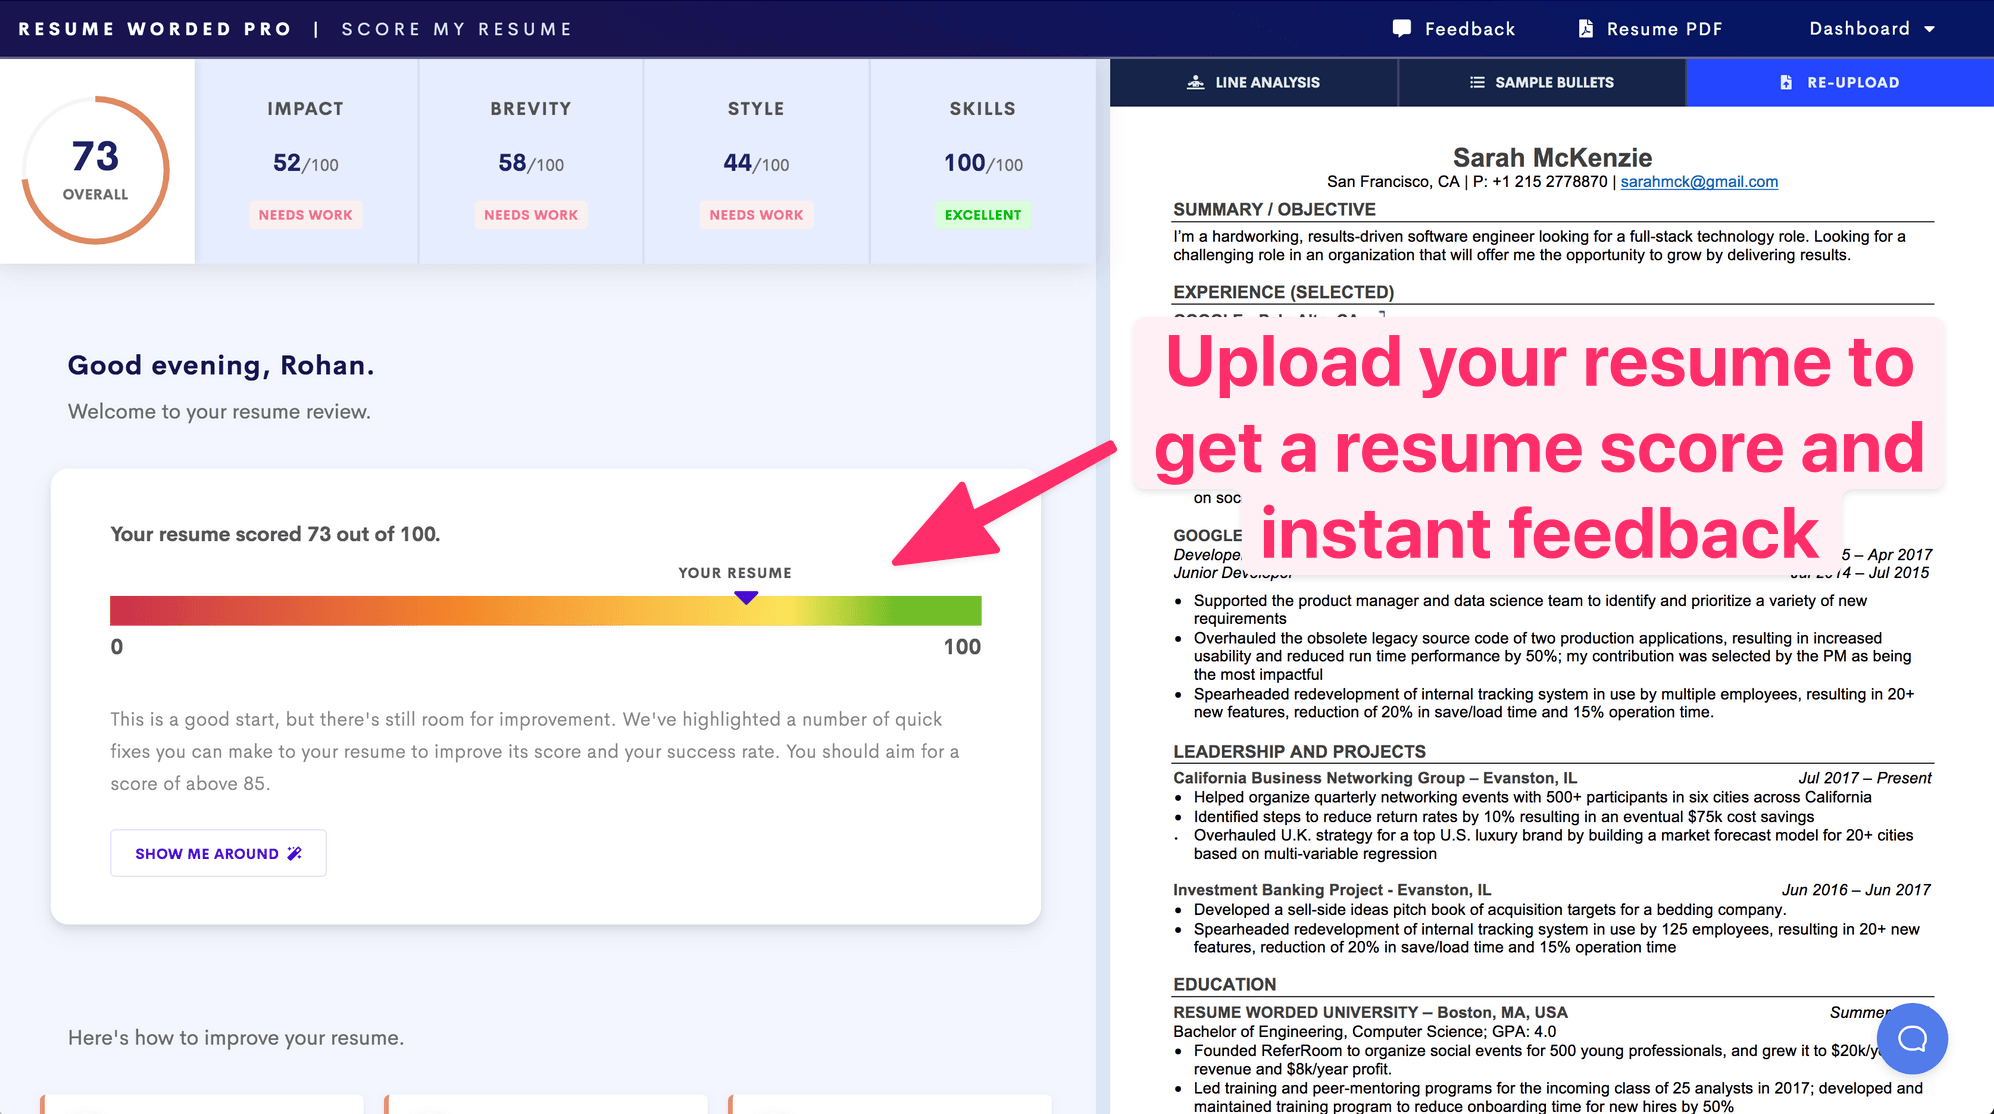
Task: Open the sarahmck@gmail.com email link
Action: coord(1698,182)
